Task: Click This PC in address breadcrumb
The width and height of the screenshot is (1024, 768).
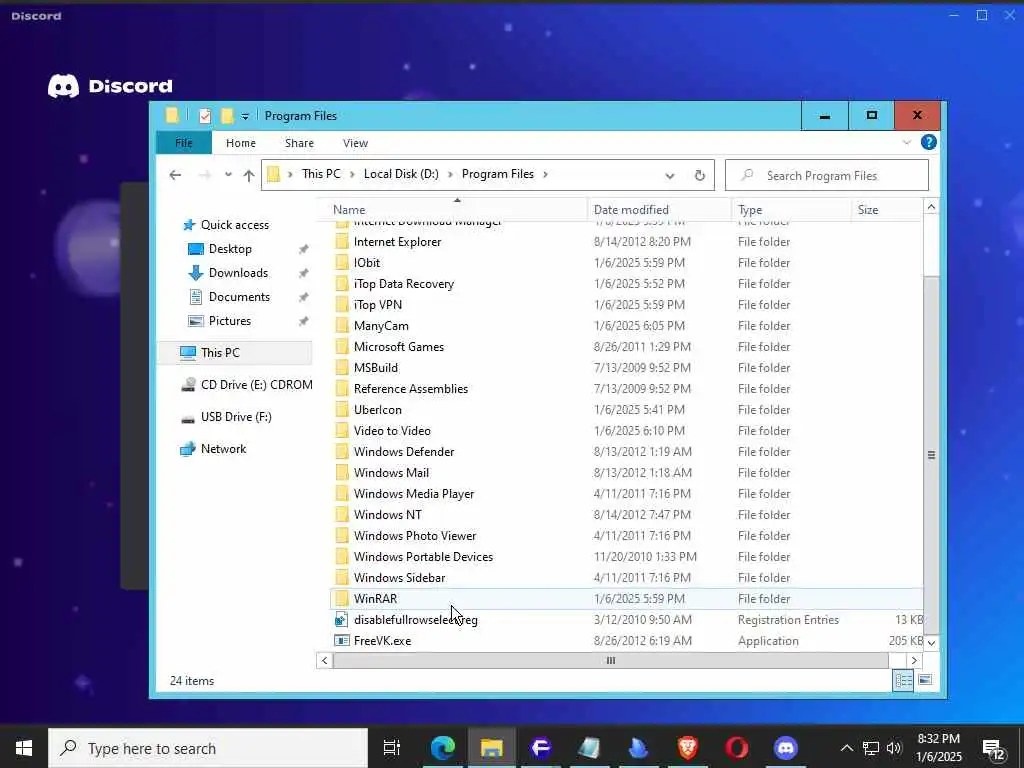Action: pos(321,174)
